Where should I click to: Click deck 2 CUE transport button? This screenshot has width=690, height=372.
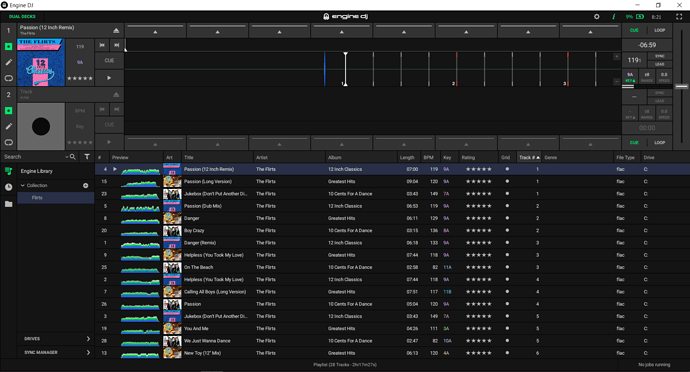pos(109,125)
